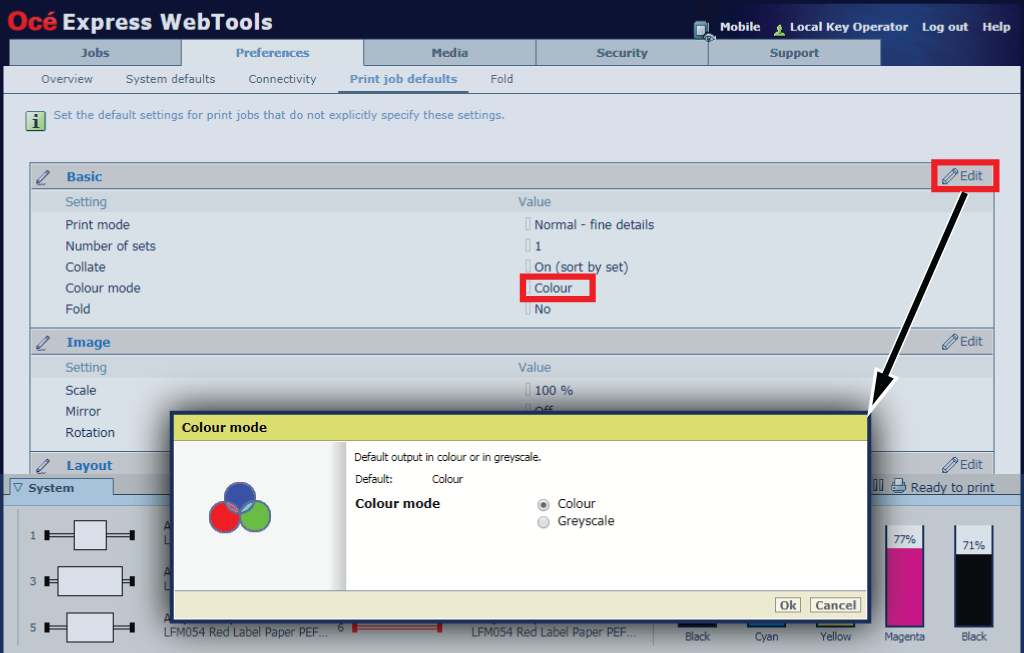Click the pencil icon beside Layout heading
Screen dimensions: 1024x653
43,466
